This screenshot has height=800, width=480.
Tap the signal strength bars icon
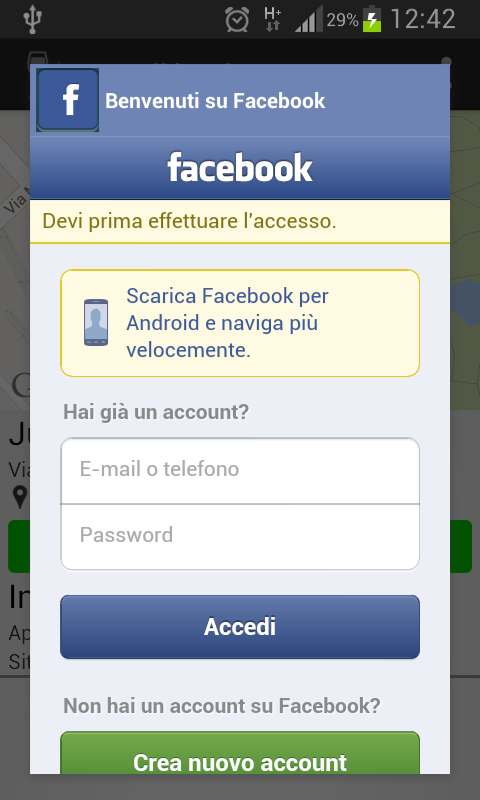click(309, 20)
